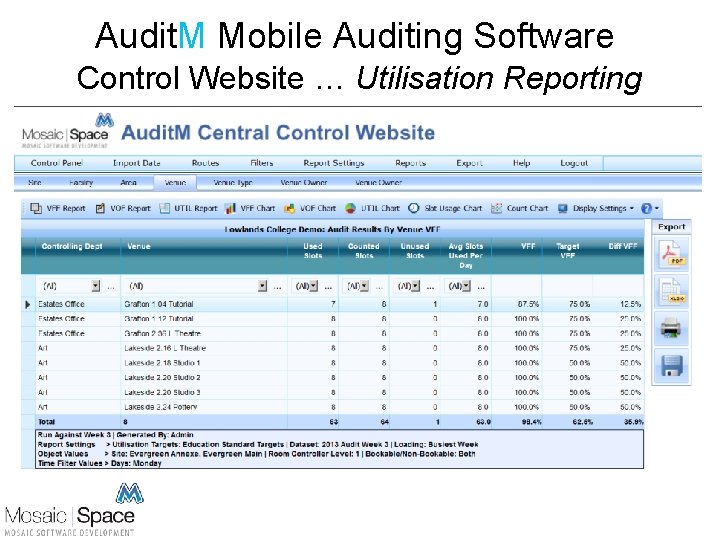Show the VFF Chart bar icon
This screenshot has height=540, width=720.
point(231,208)
